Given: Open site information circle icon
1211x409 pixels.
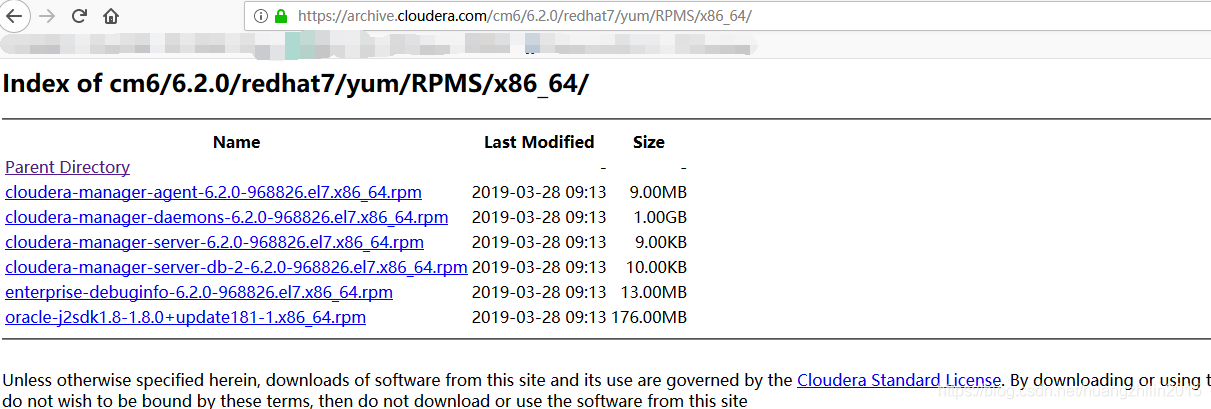Looking at the screenshot, I should click(x=260, y=16).
